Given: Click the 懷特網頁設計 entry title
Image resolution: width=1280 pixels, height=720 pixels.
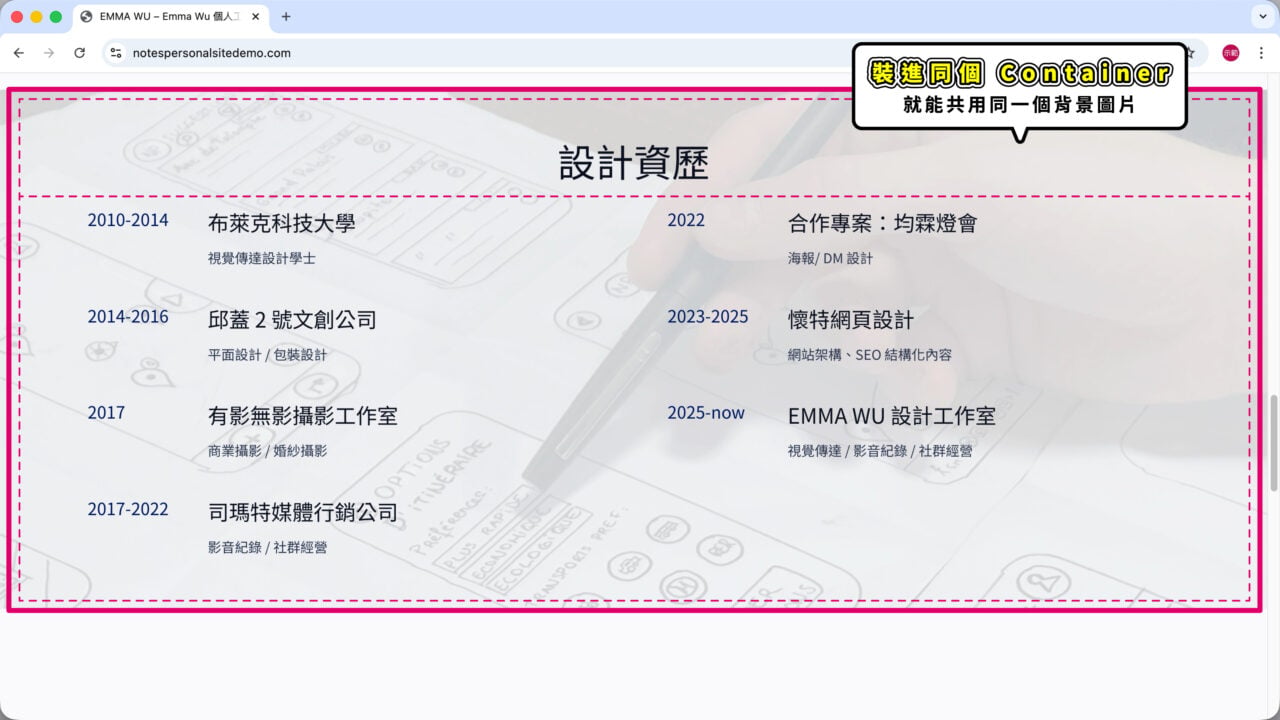Looking at the screenshot, I should [x=851, y=320].
